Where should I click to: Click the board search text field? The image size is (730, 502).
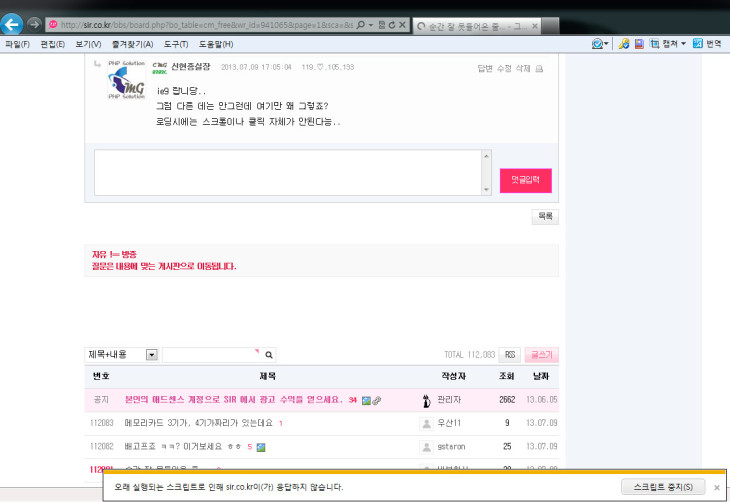click(x=211, y=355)
